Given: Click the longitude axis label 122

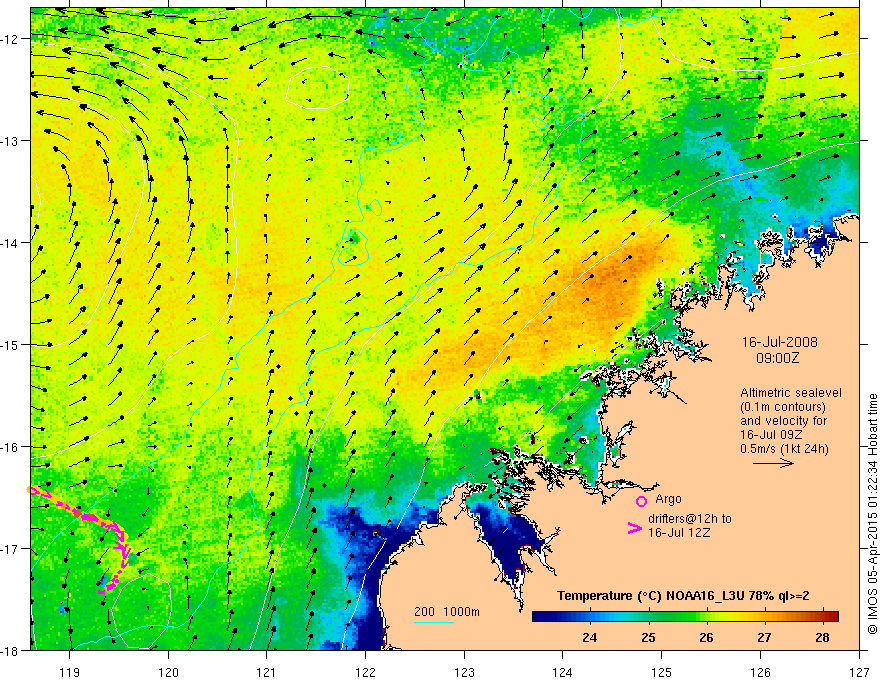Looking at the screenshot, I should [x=365, y=672].
